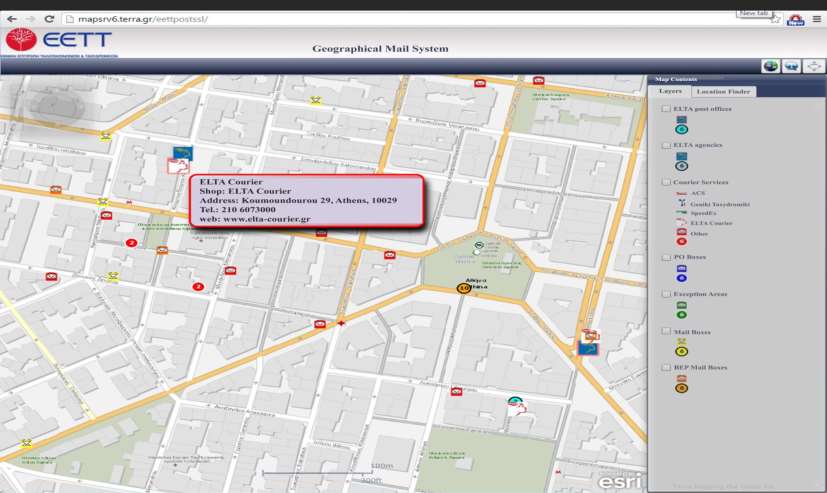Viewport: 827px width, 493px height.
Task: Click the SpeedEx legend icon
Action: point(681,213)
